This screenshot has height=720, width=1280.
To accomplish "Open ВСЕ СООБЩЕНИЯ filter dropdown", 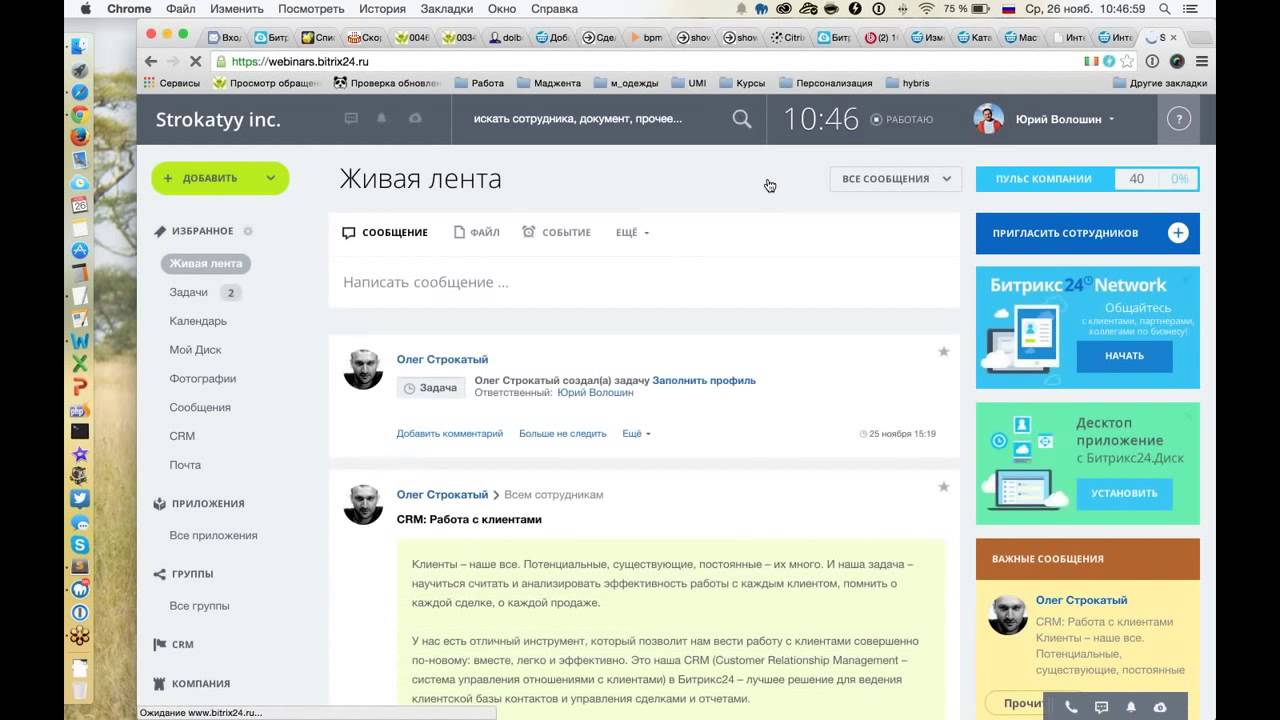I will pyautogui.click(x=895, y=179).
